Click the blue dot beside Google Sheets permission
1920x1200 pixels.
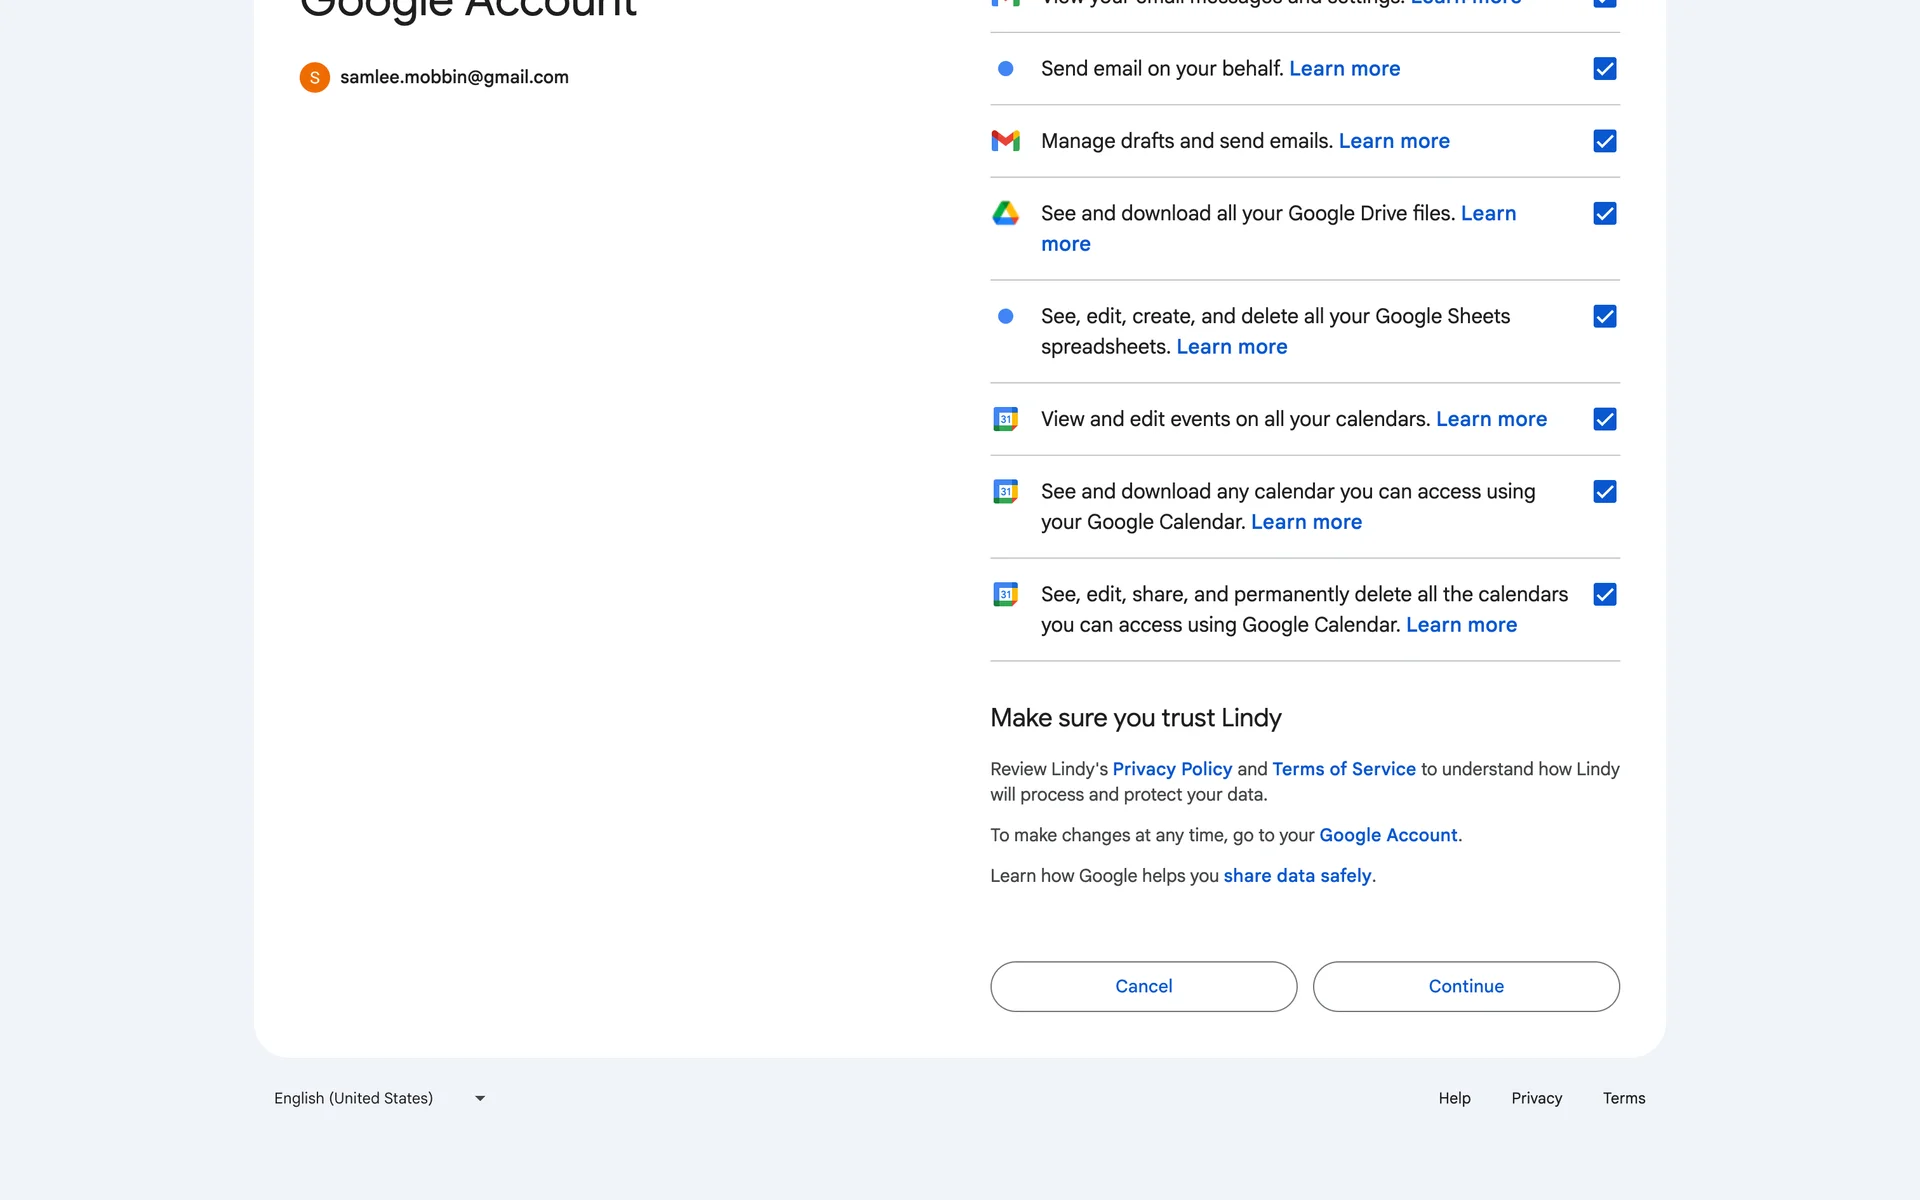tap(1005, 316)
